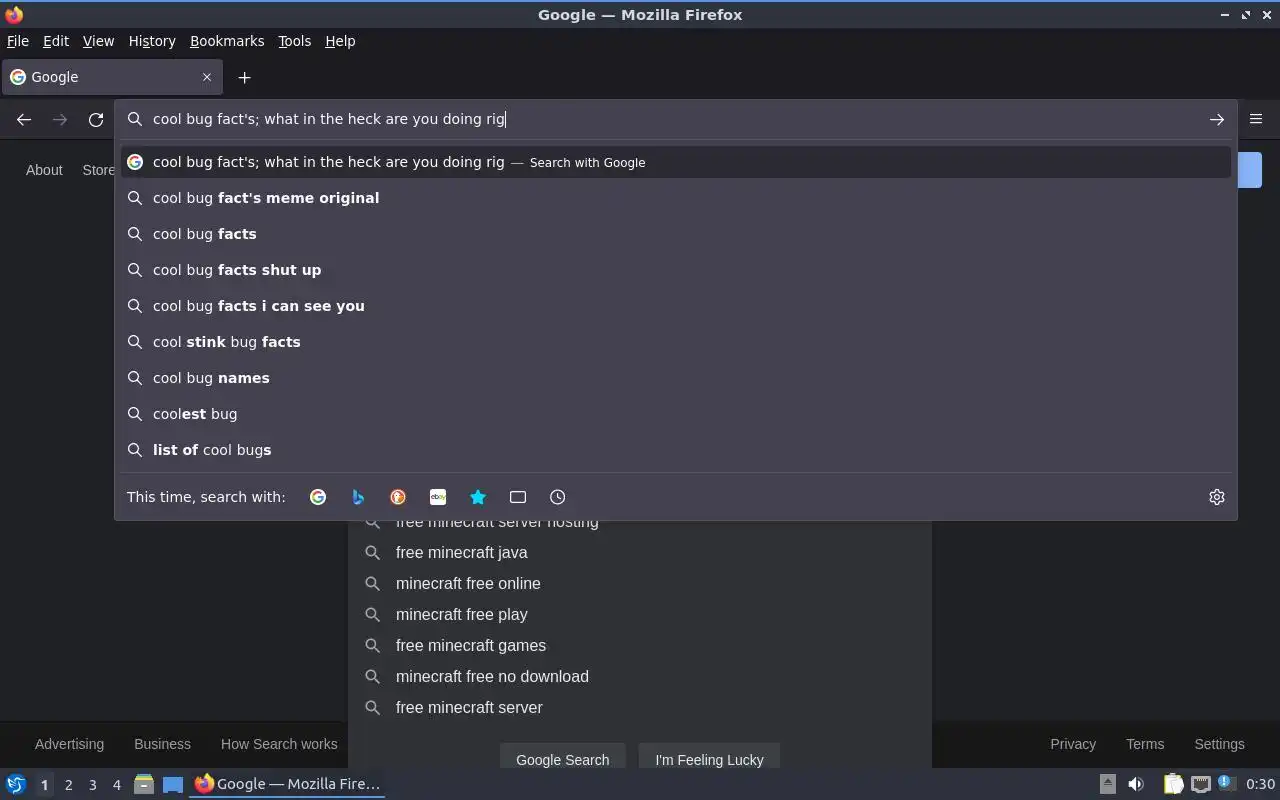Choose the 'Search with Google' top suggestion
1280x800 pixels.
tap(676, 162)
